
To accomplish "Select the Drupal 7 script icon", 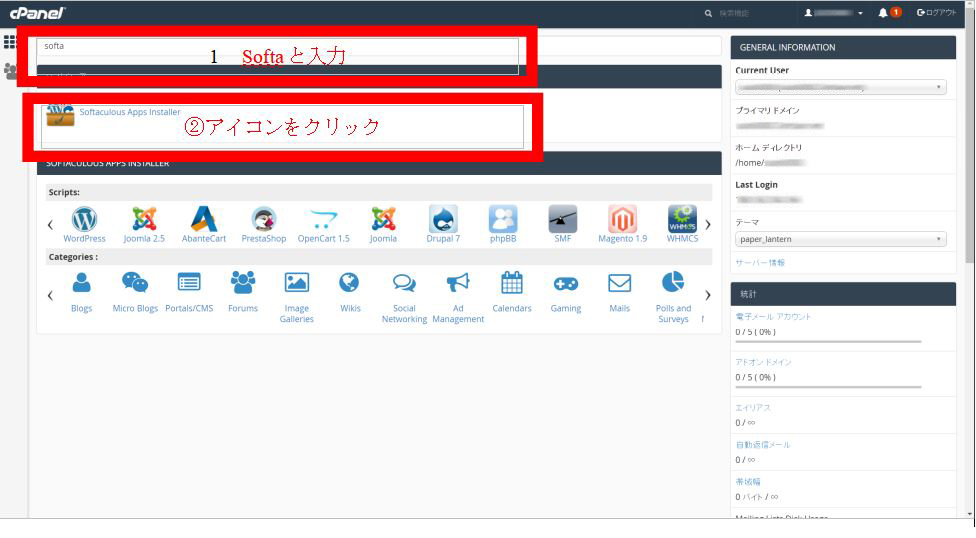I will click(443, 219).
